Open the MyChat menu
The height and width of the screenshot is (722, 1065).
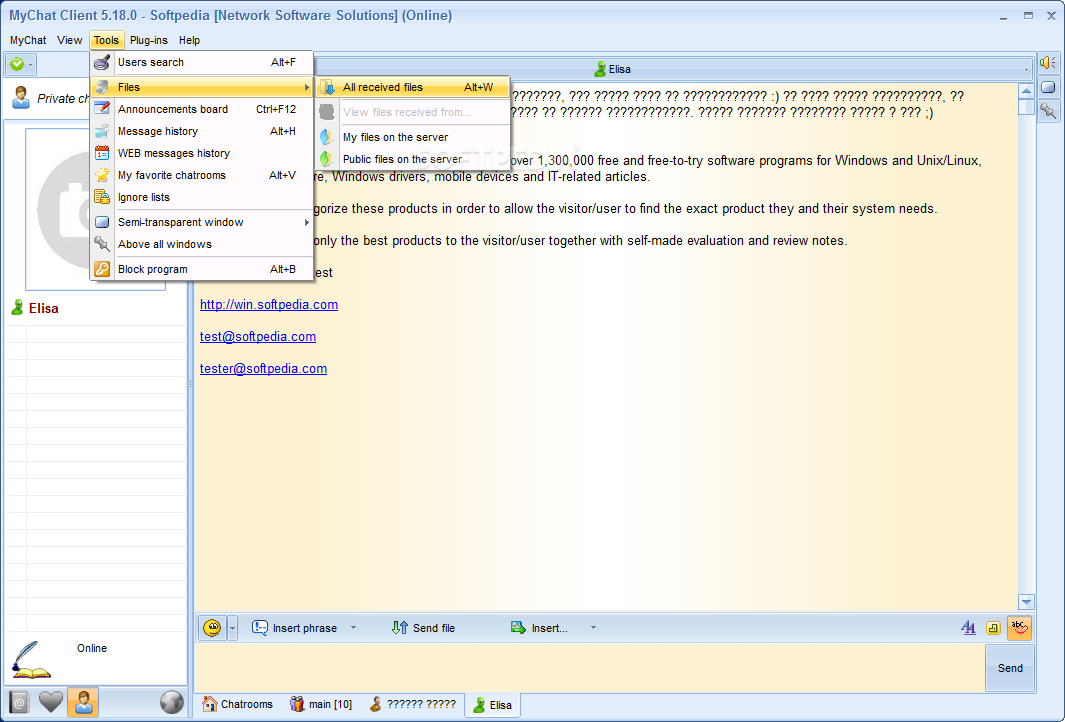(x=28, y=40)
